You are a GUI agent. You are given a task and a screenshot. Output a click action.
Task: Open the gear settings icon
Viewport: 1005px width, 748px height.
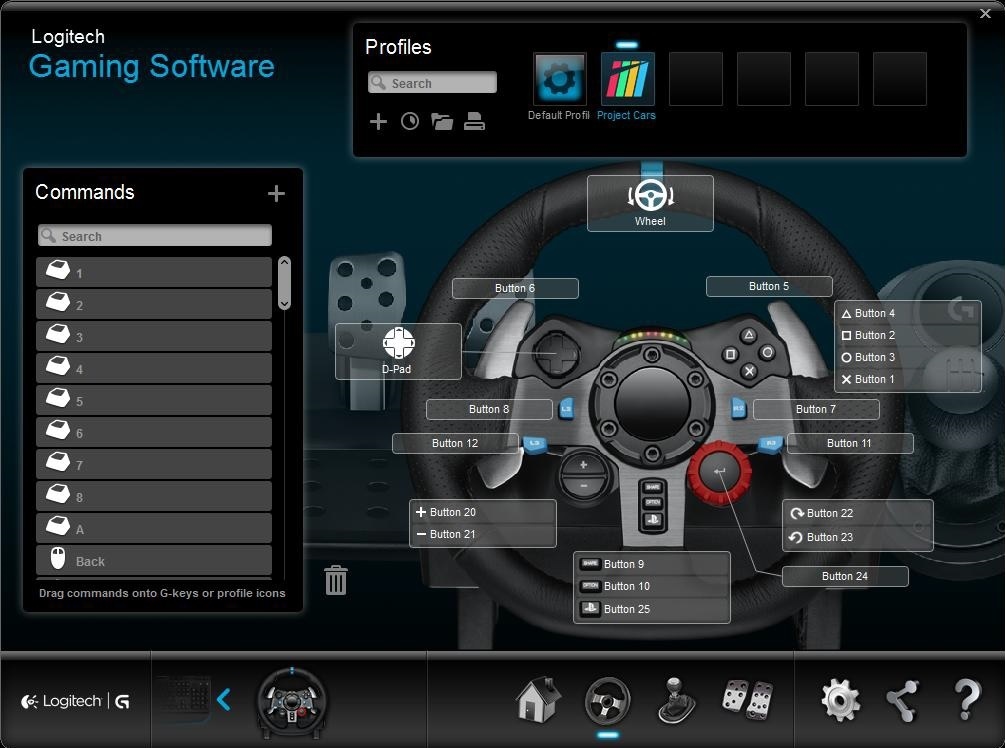tap(840, 700)
